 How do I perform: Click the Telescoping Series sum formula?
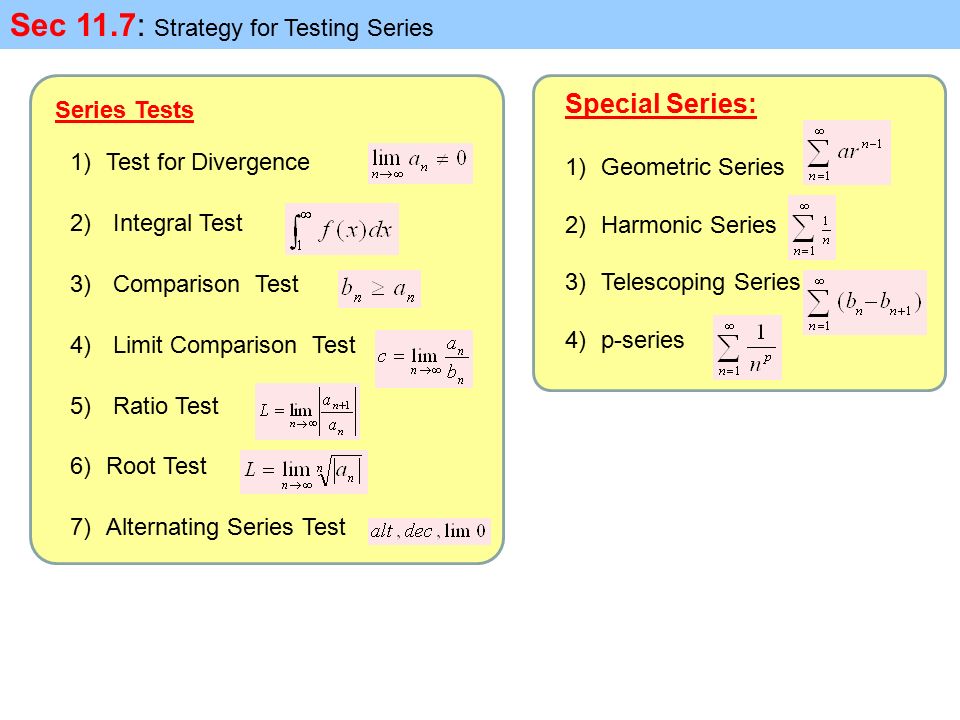click(865, 302)
